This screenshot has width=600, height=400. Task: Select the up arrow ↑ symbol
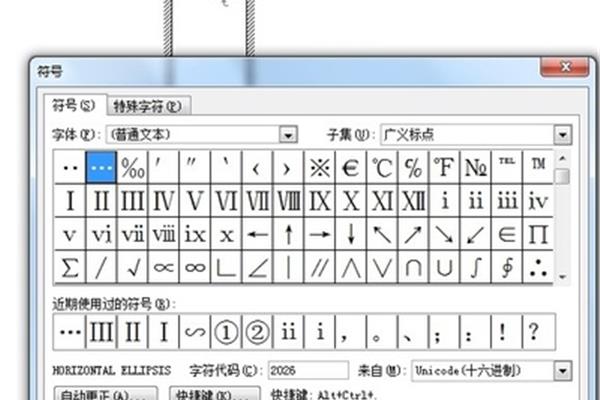(288, 234)
